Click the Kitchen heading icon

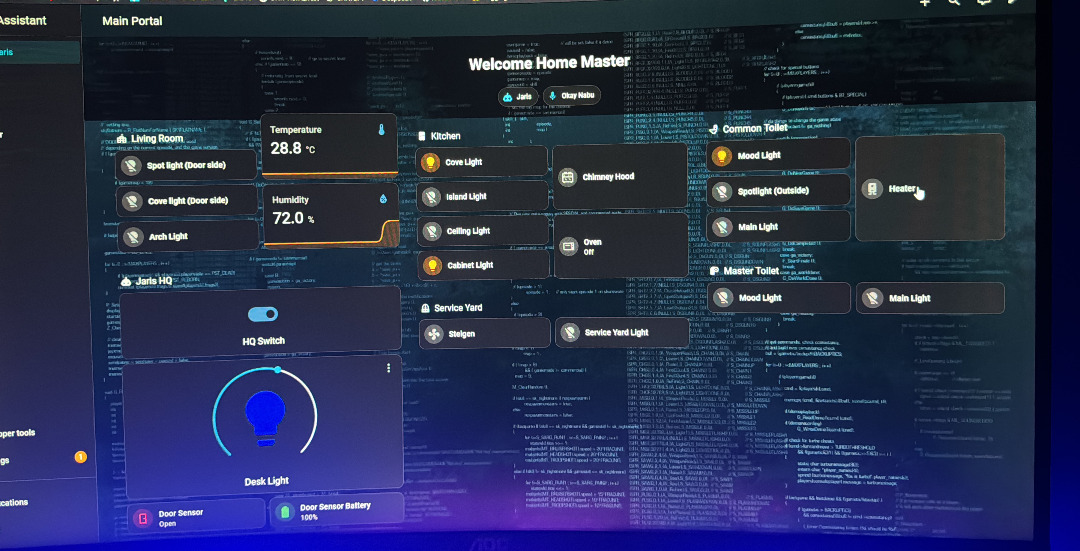tap(422, 136)
